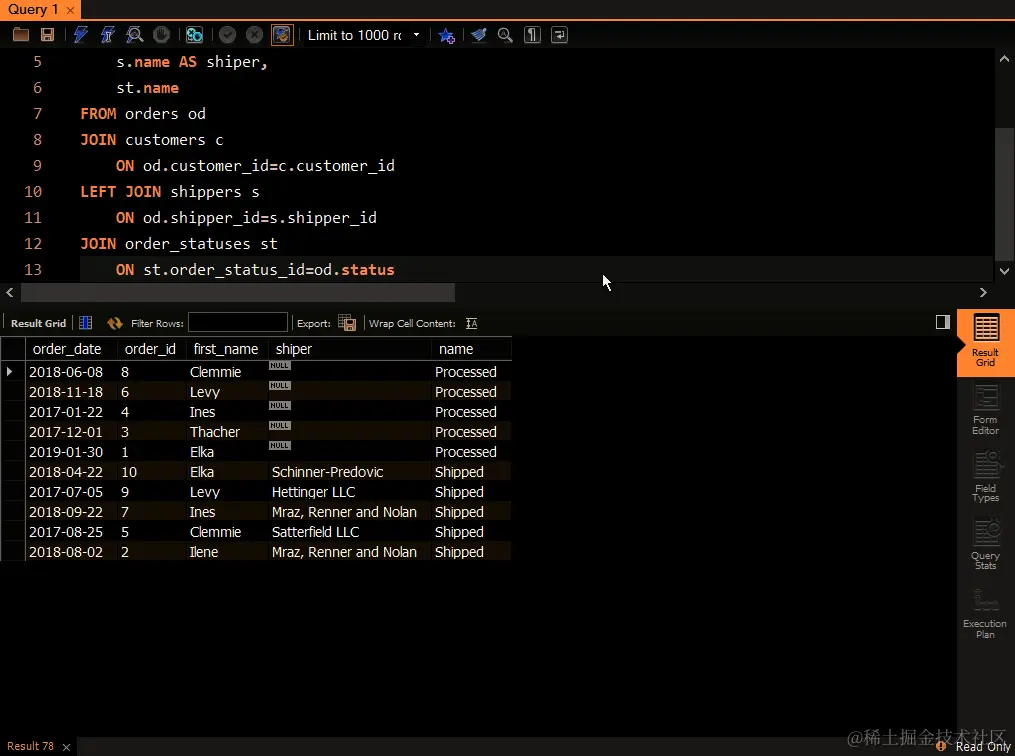Toggle the secondary side panel
The image size is (1015, 756).
[x=942, y=322]
